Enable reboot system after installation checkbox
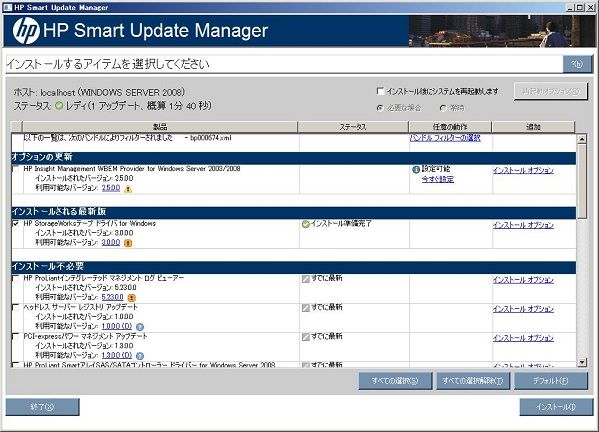Screen dimensions: 599x432 pyautogui.click(x=380, y=91)
